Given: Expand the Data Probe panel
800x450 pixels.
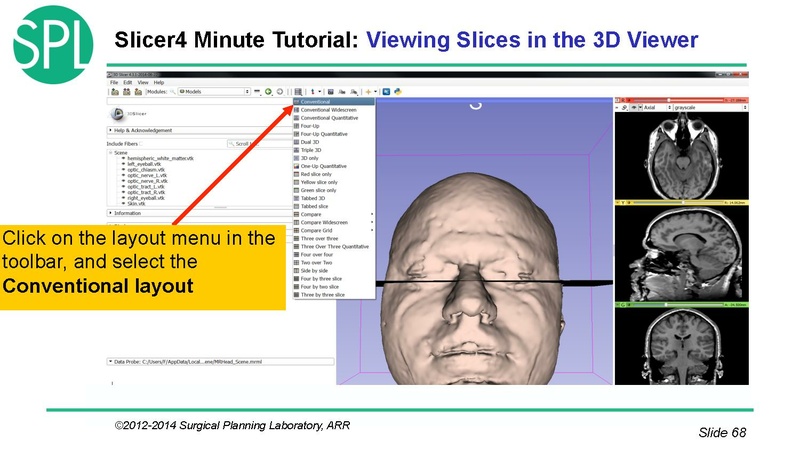Looking at the screenshot, I should point(220,362).
